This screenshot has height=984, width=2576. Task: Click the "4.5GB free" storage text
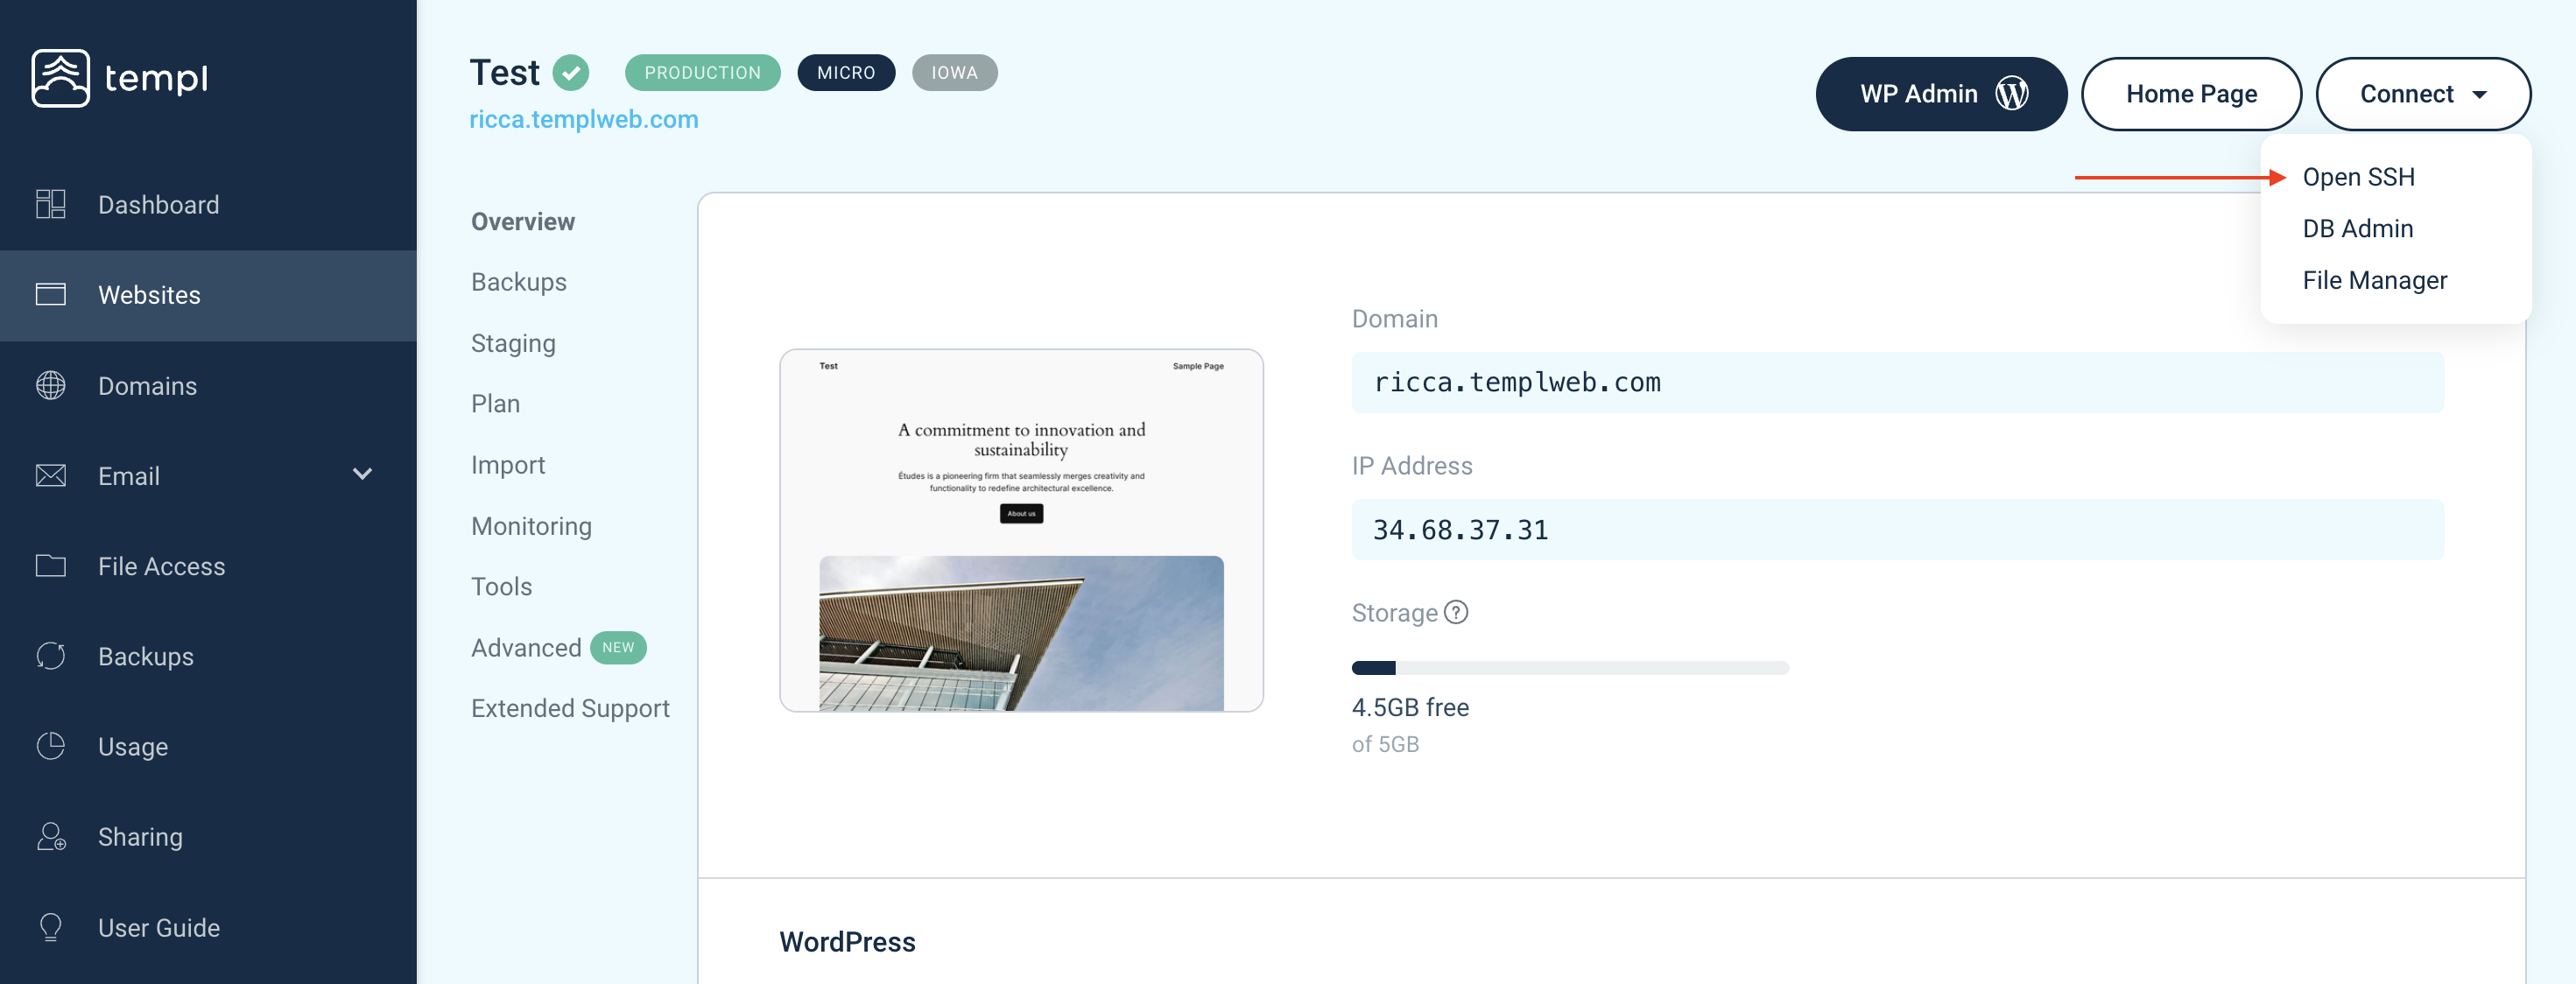[x=1410, y=708]
